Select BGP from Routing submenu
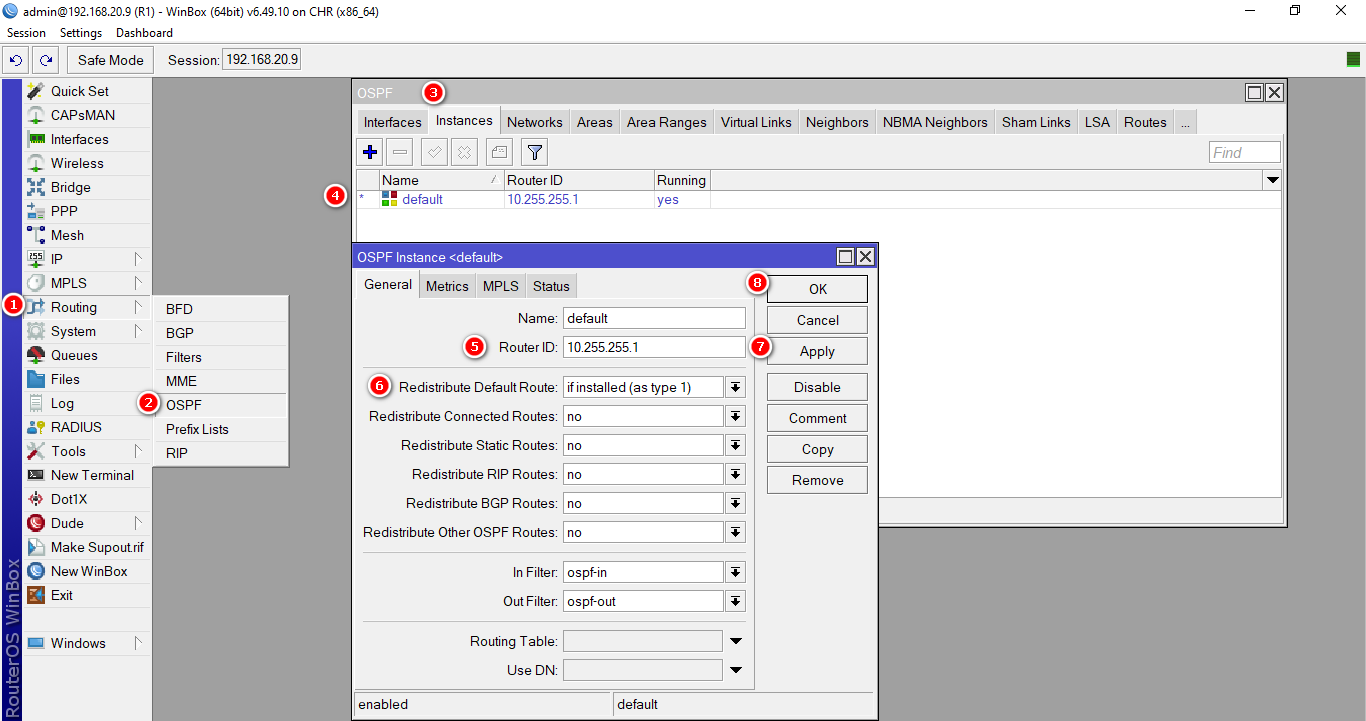Viewport: 1366px width, 721px height. click(221, 333)
